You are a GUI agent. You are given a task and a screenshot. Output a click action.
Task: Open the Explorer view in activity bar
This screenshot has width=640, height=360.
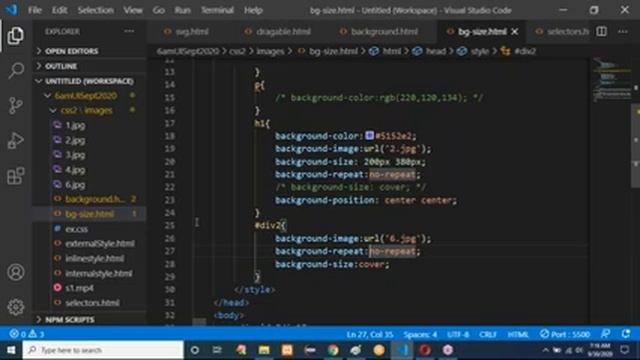click(16, 36)
